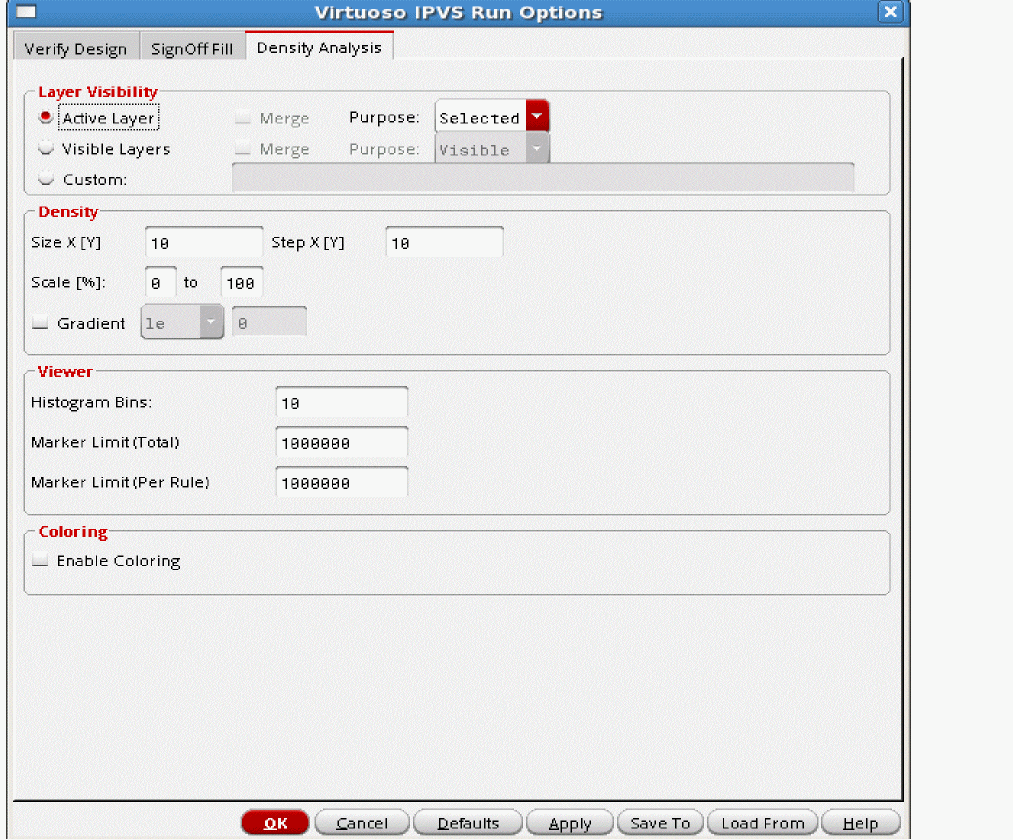Click the Histogram Bins field
The height and width of the screenshot is (840, 1013).
[x=341, y=403]
